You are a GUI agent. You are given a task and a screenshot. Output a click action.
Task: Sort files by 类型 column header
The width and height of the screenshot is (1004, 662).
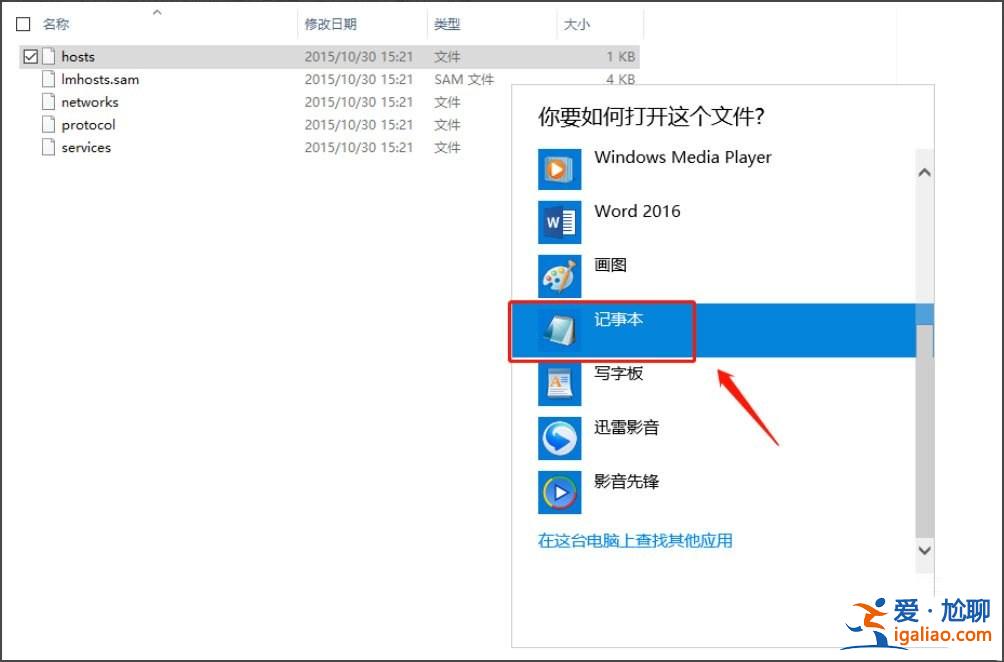(x=448, y=23)
